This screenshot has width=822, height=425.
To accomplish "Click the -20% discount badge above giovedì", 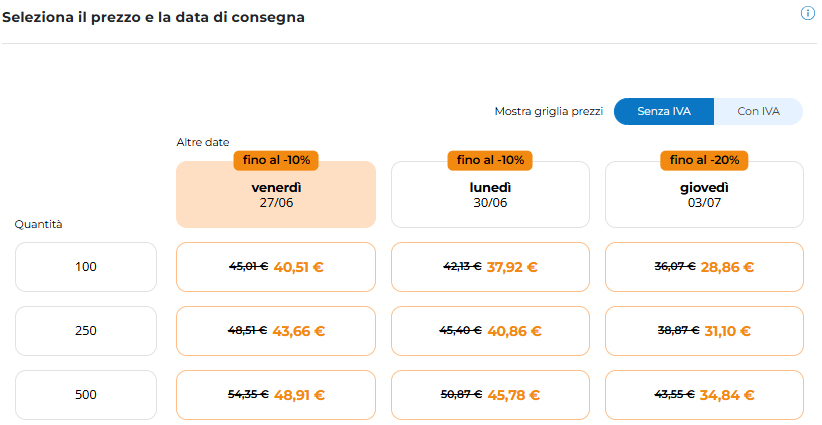I will (x=704, y=160).
